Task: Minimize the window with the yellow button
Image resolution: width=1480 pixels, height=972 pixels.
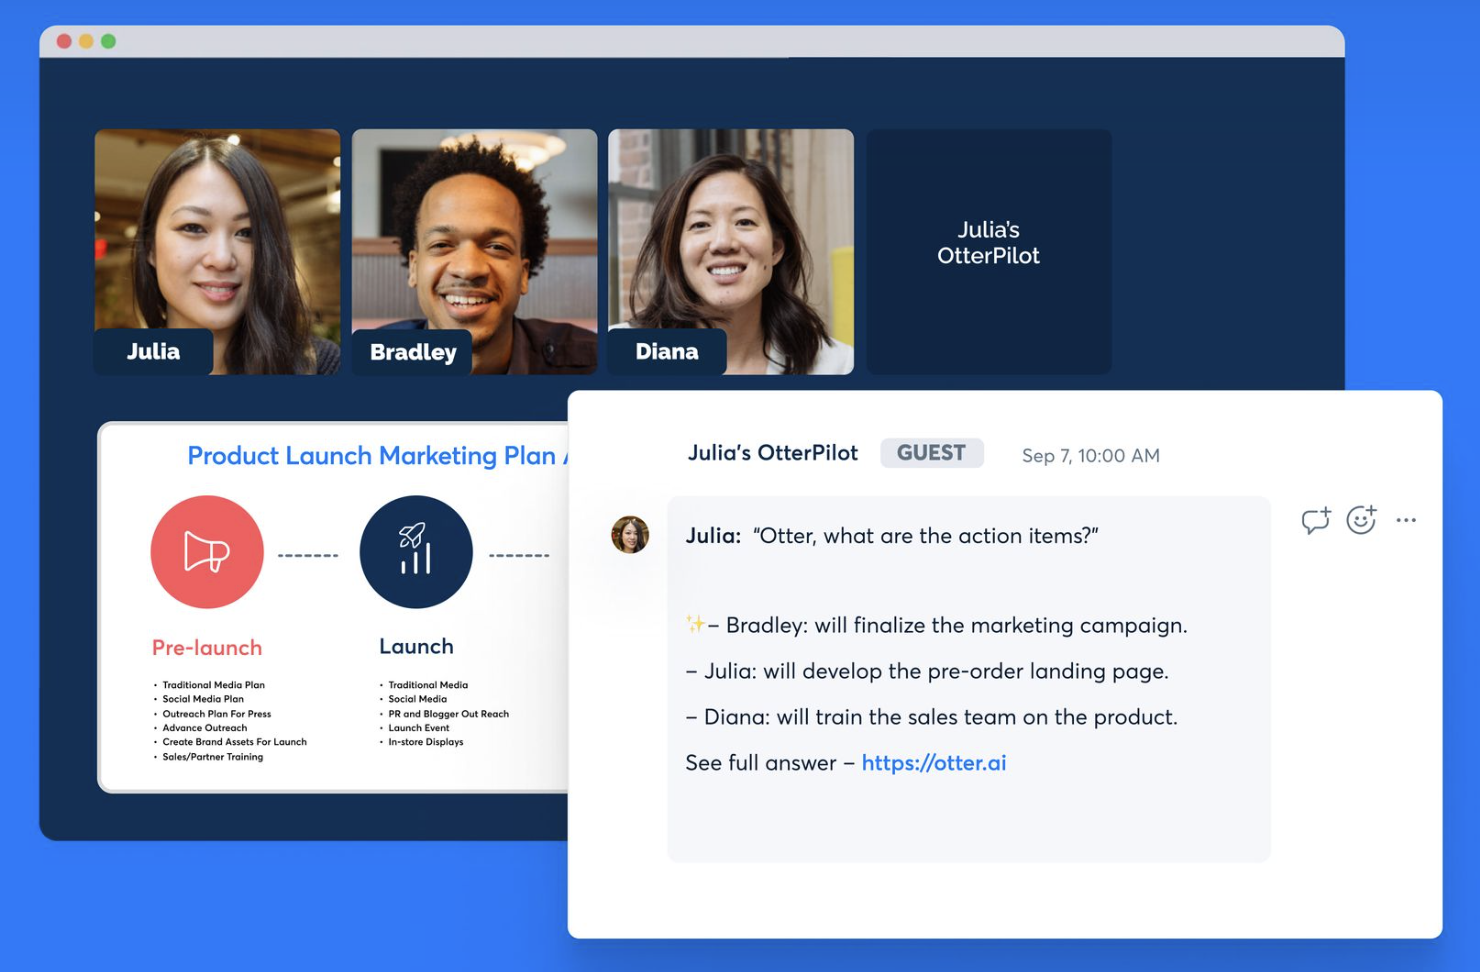Action: (x=86, y=41)
